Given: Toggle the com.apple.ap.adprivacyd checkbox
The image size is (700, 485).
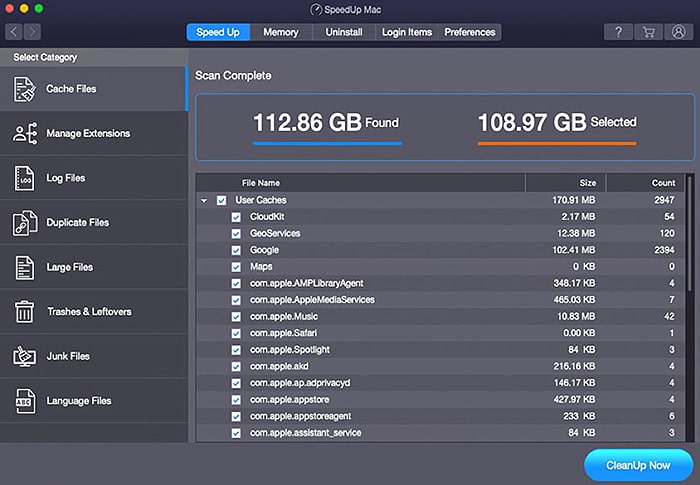Looking at the screenshot, I should tap(236, 383).
